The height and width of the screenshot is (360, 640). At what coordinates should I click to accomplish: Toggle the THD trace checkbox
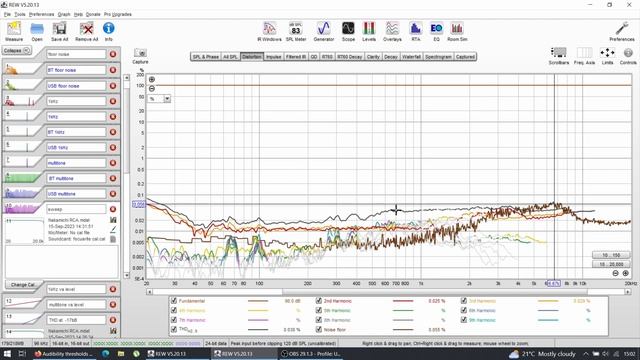click(174, 329)
